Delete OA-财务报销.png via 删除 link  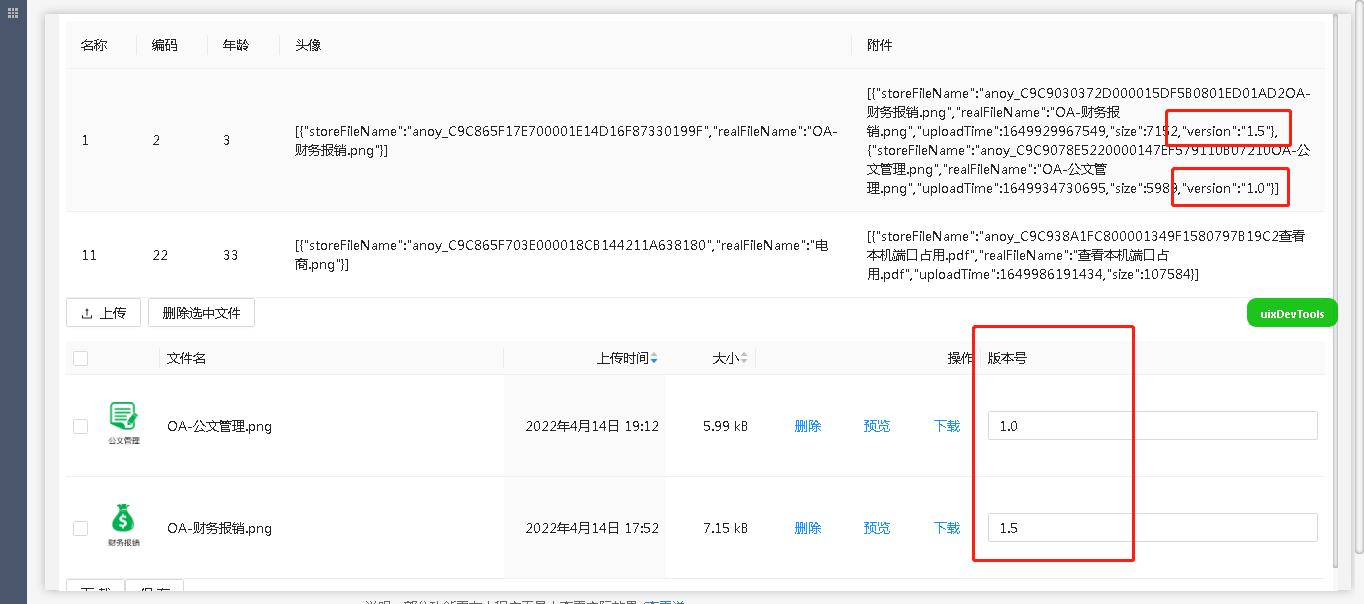808,528
